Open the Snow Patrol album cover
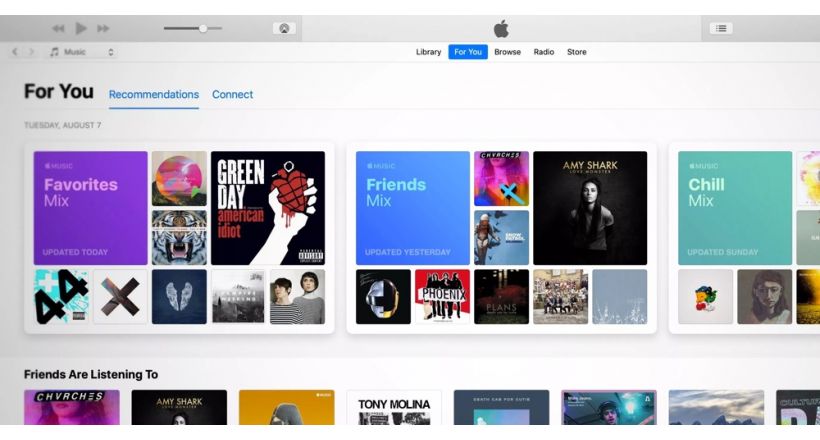The width and height of the screenshot is (820, 440). (x=502, y=238)
